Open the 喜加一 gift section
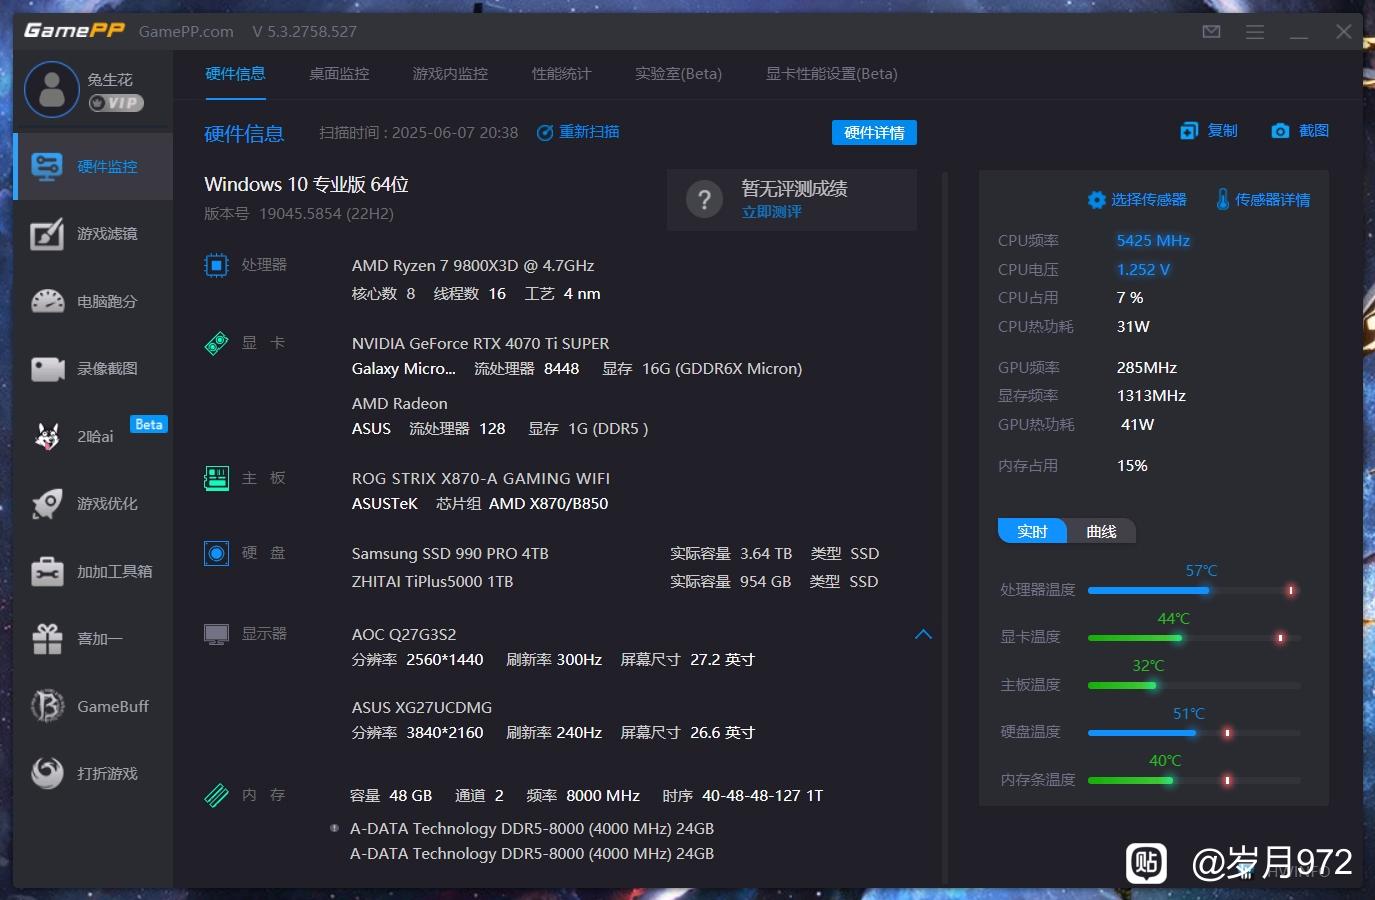Screen dimensions: 1375x900 (x=93, y=639)
